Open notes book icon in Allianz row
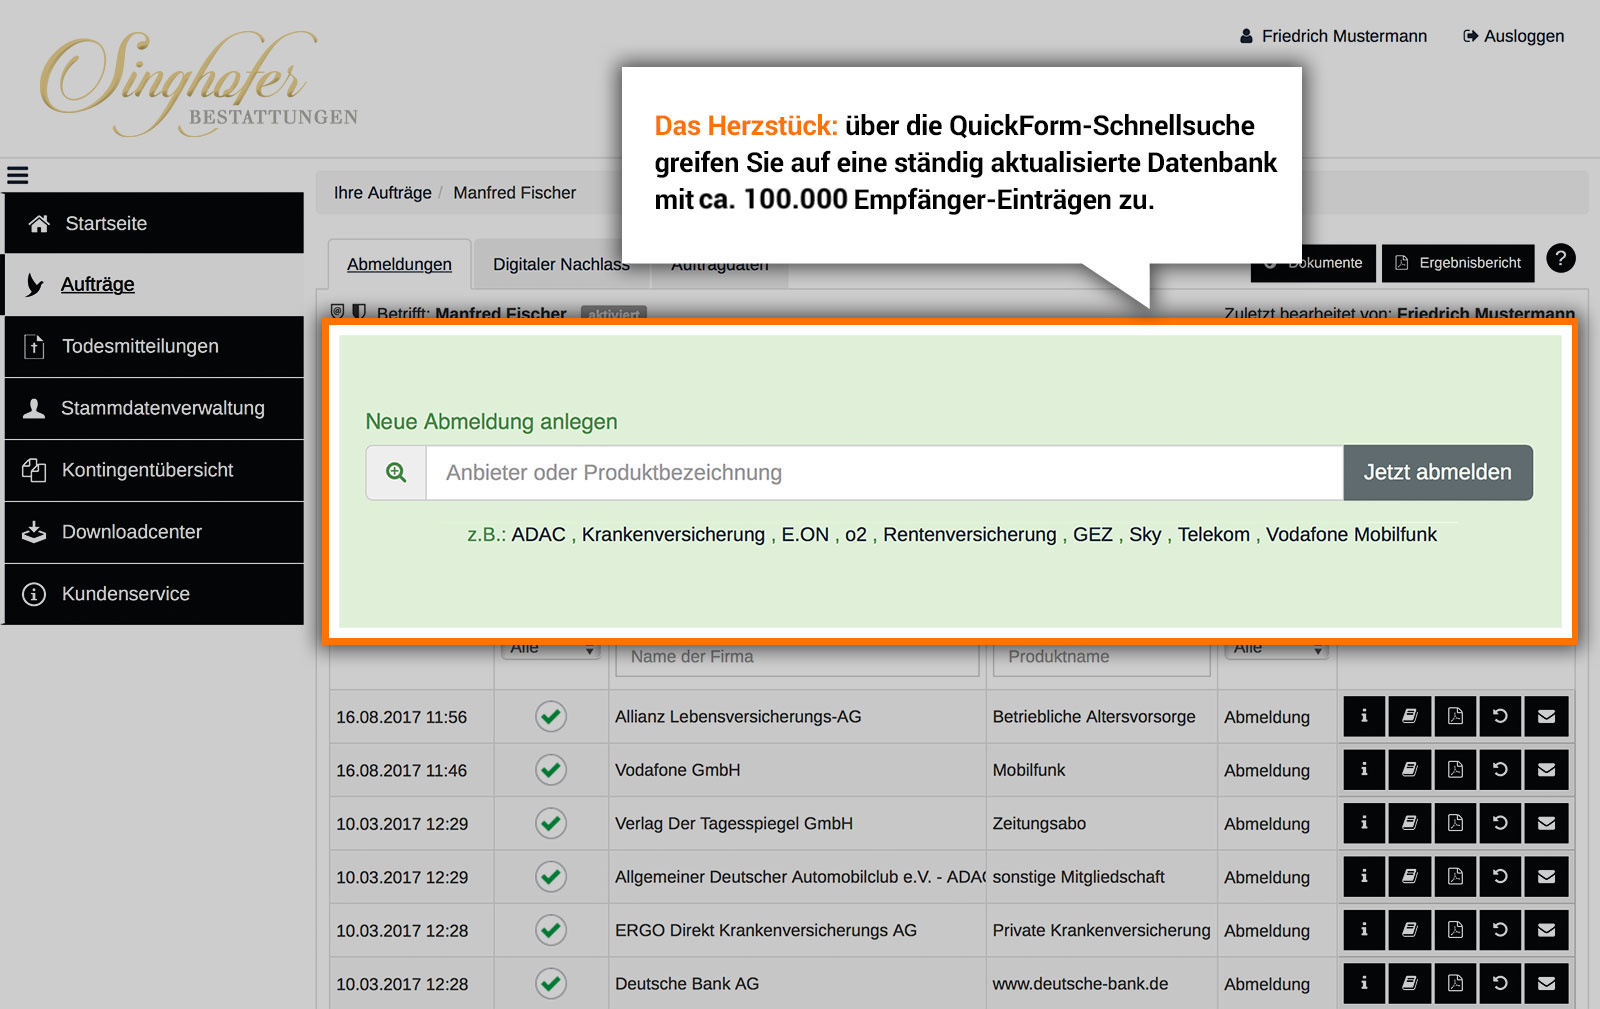 (1409, 716)
